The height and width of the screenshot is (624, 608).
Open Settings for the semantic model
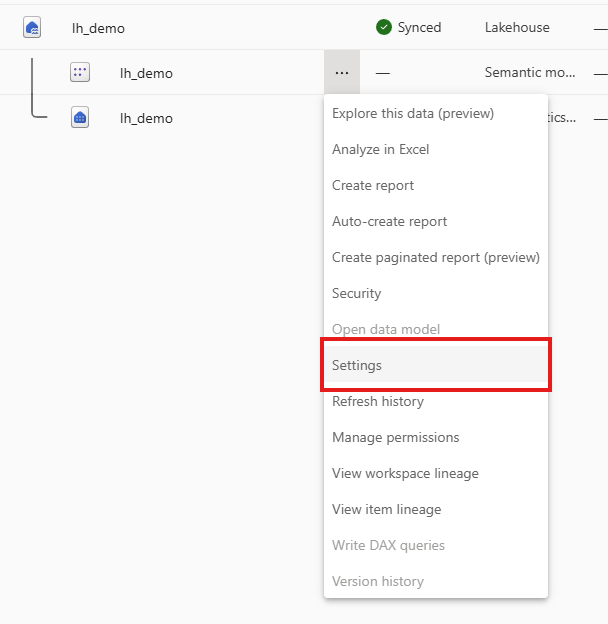pyautogui.click(x=357, y=365)
